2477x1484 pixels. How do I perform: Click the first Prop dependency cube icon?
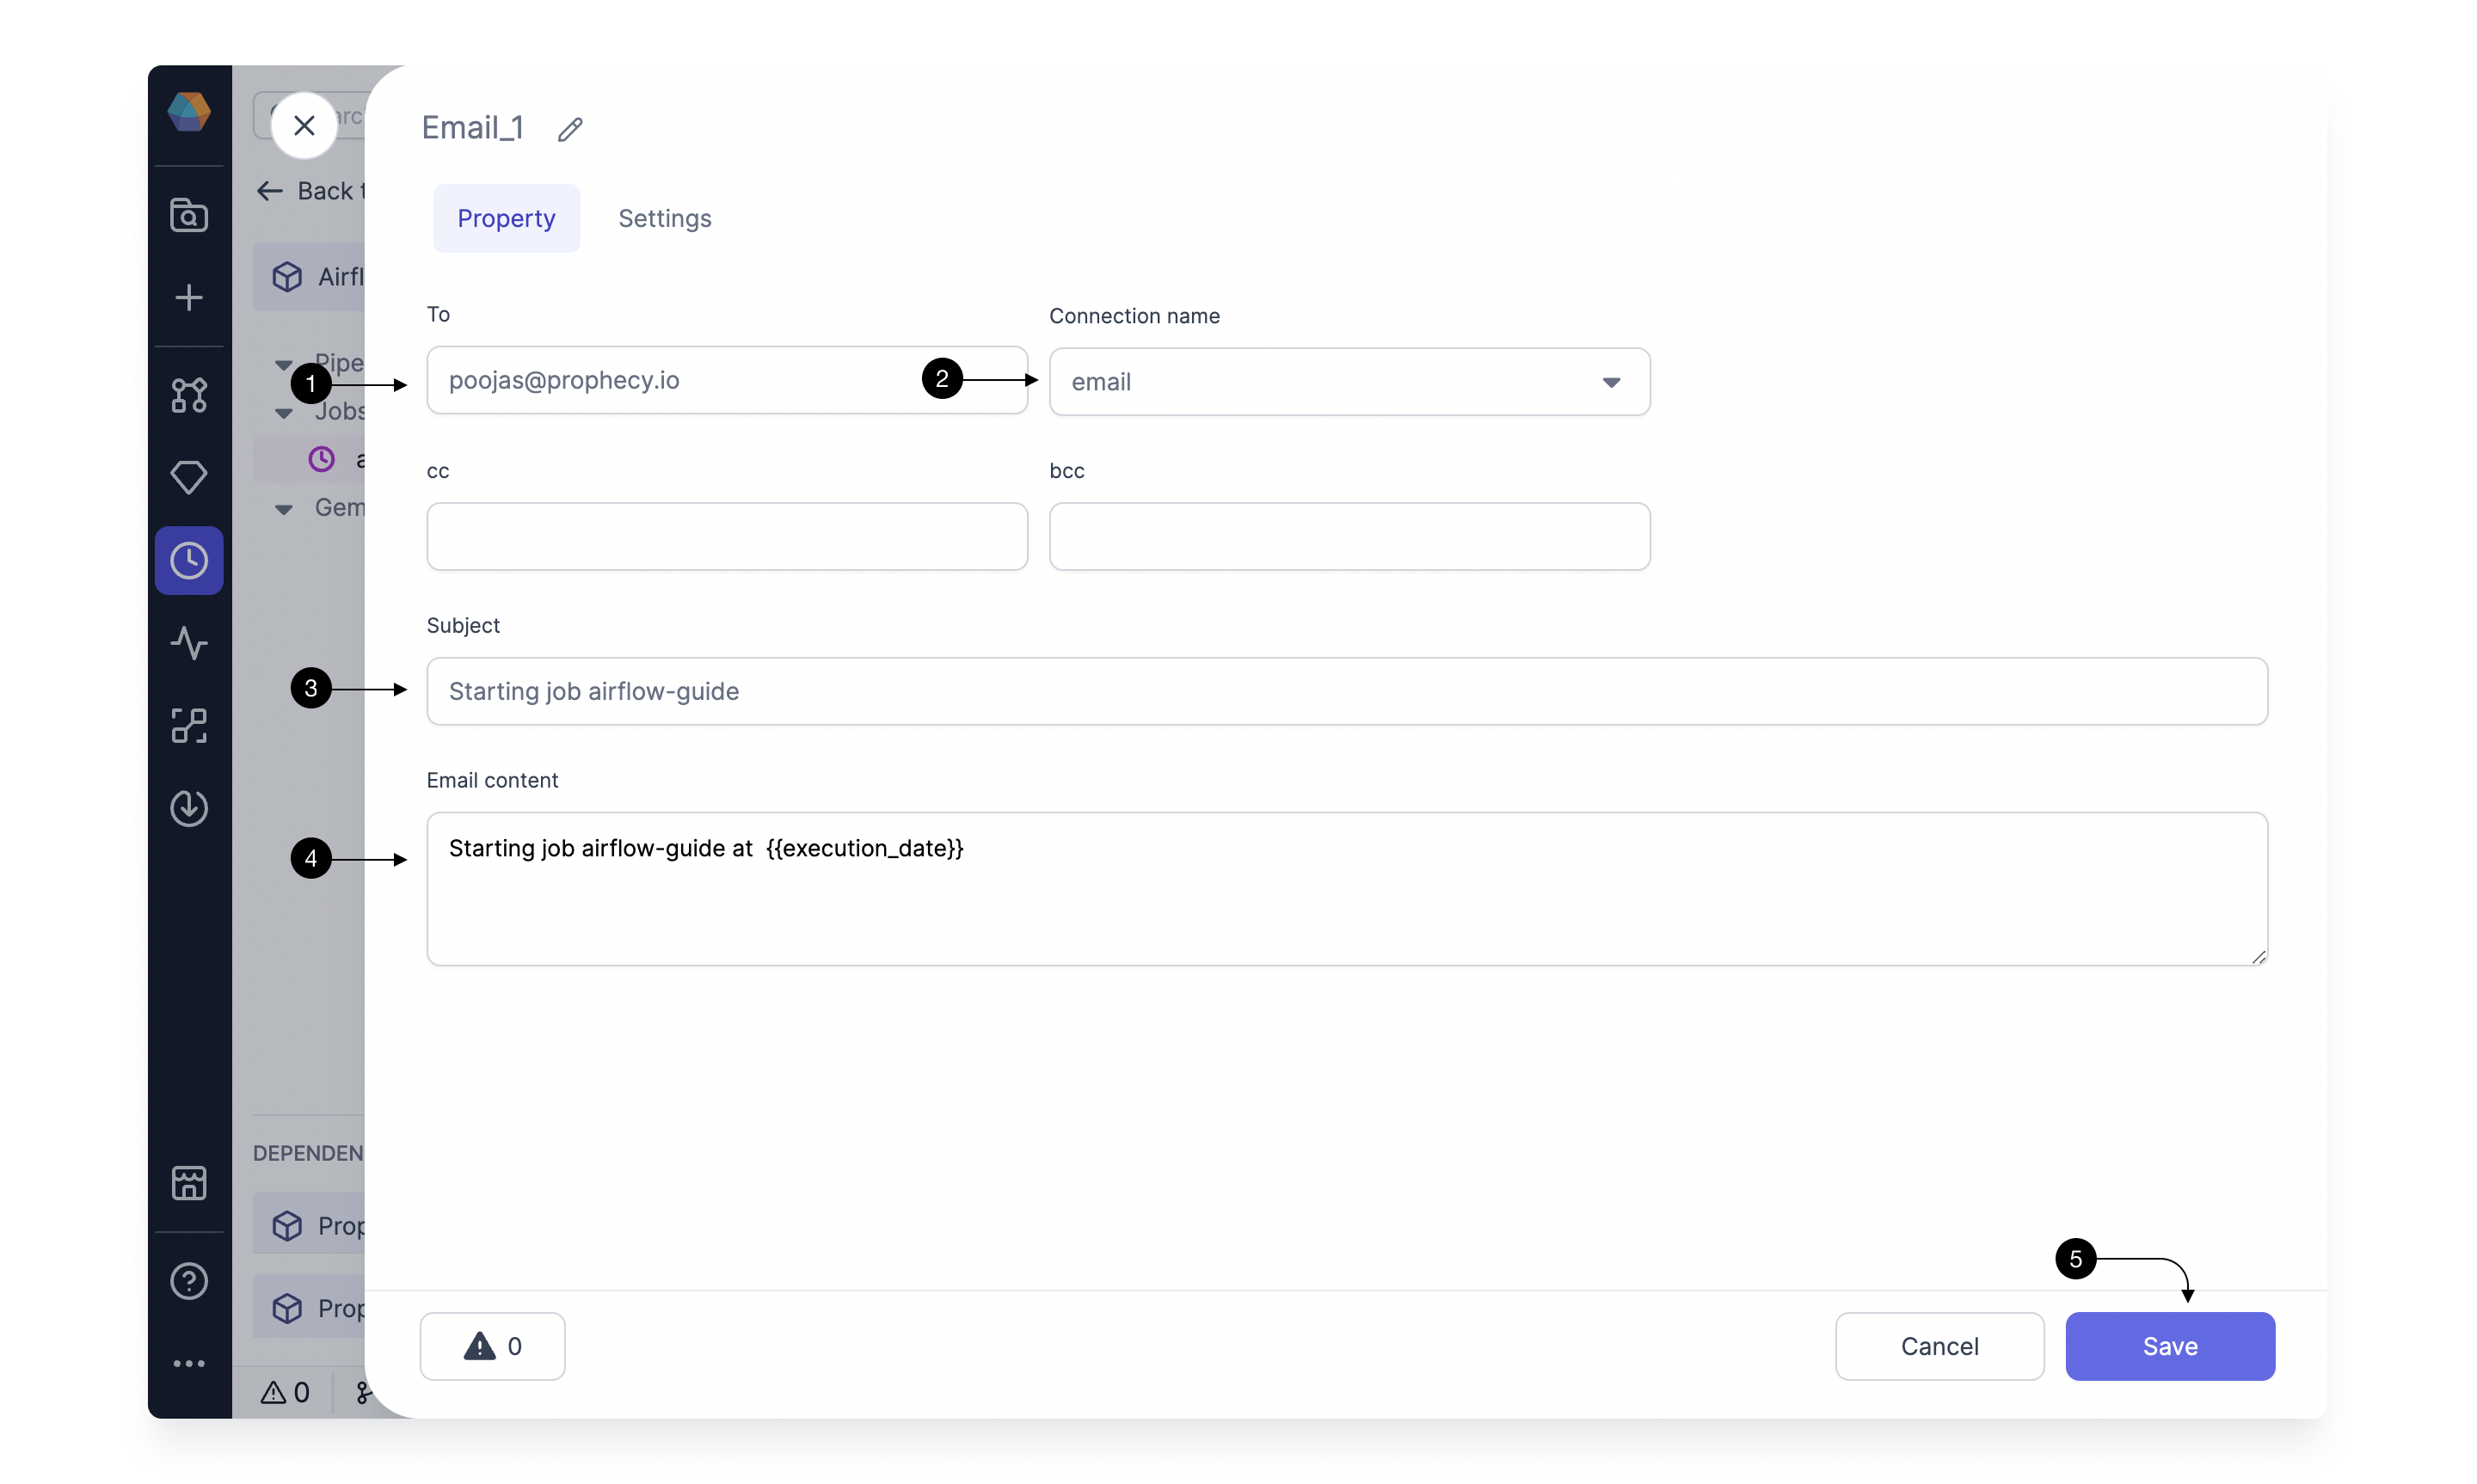point(287,1226)
